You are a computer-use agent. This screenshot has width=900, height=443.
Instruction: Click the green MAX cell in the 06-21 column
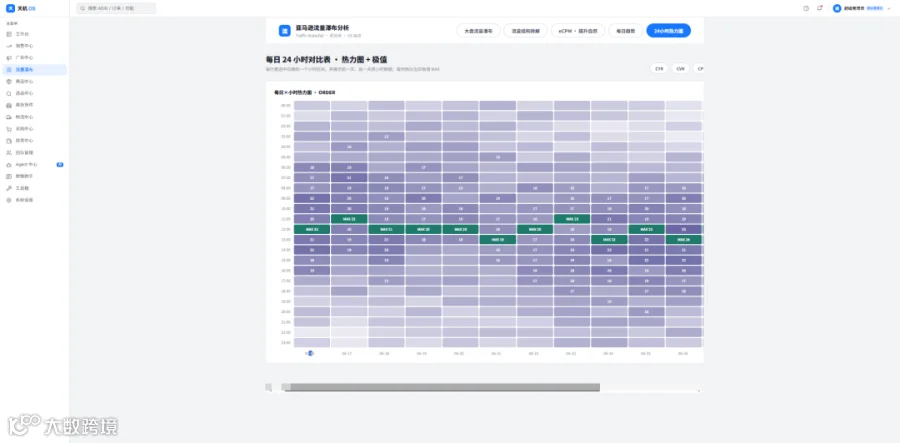[x=498, y=239]
